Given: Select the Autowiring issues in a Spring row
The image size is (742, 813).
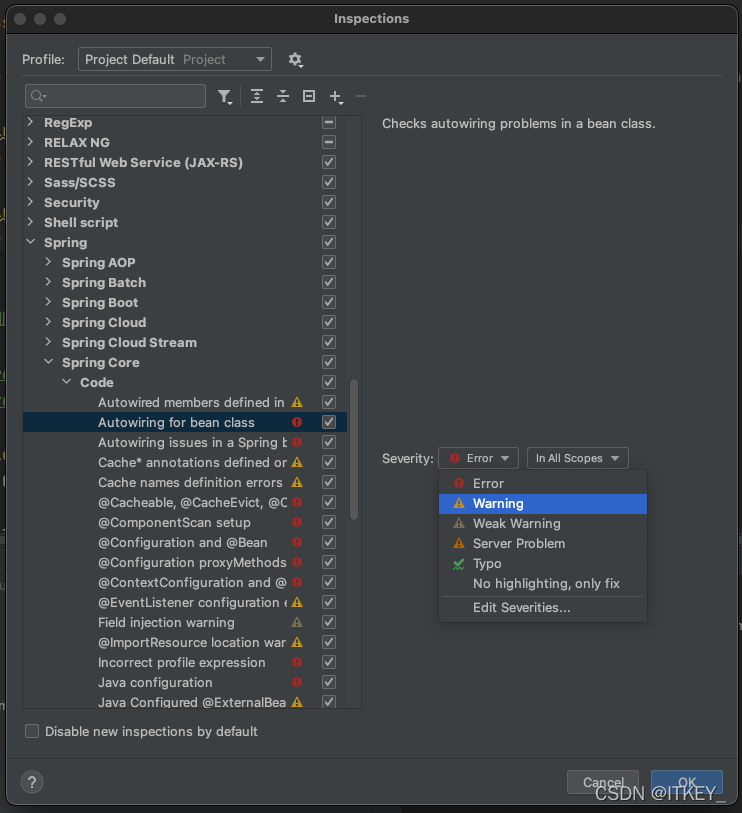Looking at the screenshot, I should click(x=185, y=442).
